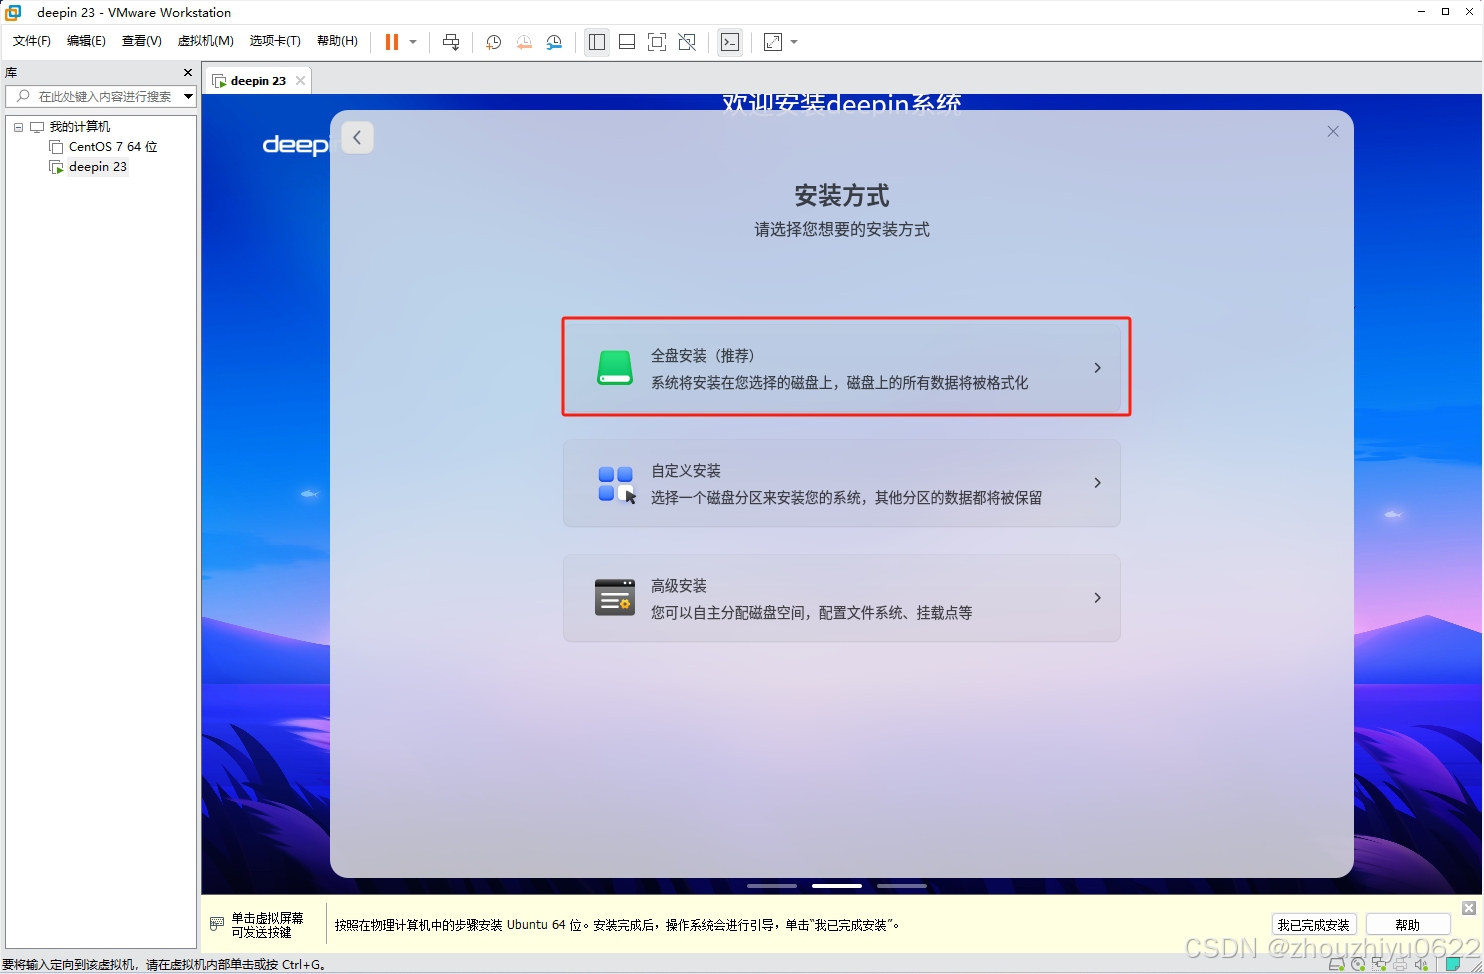
Task: Click 我已完成安装 button in the hint bar
Action: (x=1313, y=925)
